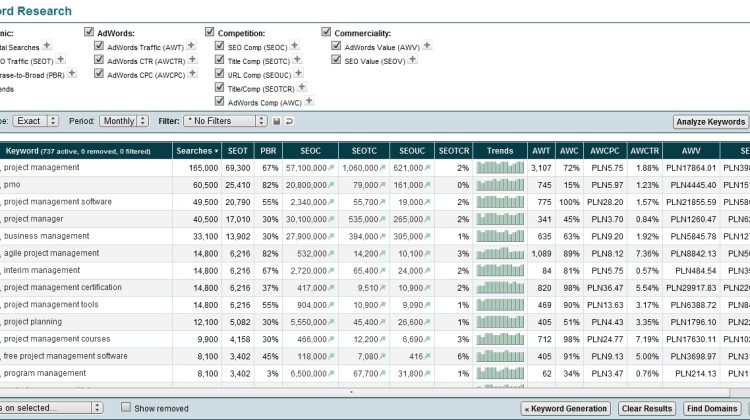Viewport: 750px width, 420px height.
Task: Click the plus icon next to SEO Comp (SEOC)
Action: (x=295, y=45)
